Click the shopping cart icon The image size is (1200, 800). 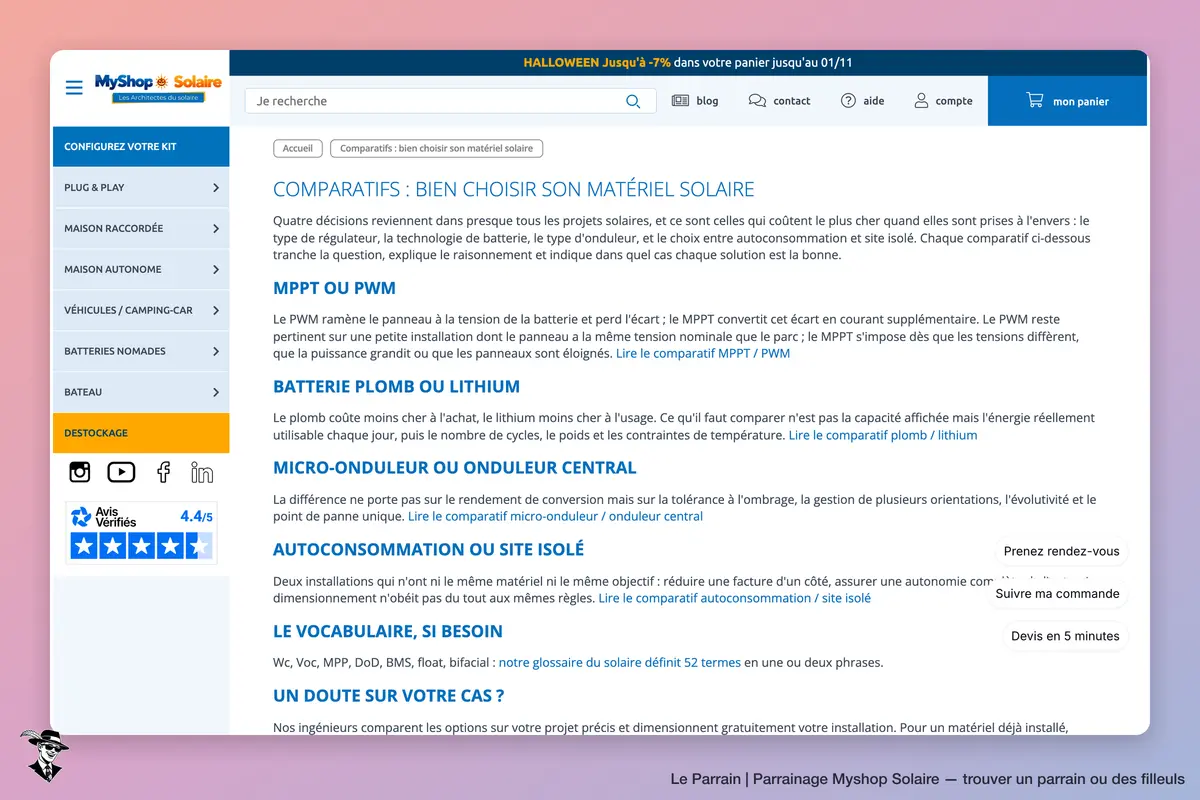(1035, 100)
